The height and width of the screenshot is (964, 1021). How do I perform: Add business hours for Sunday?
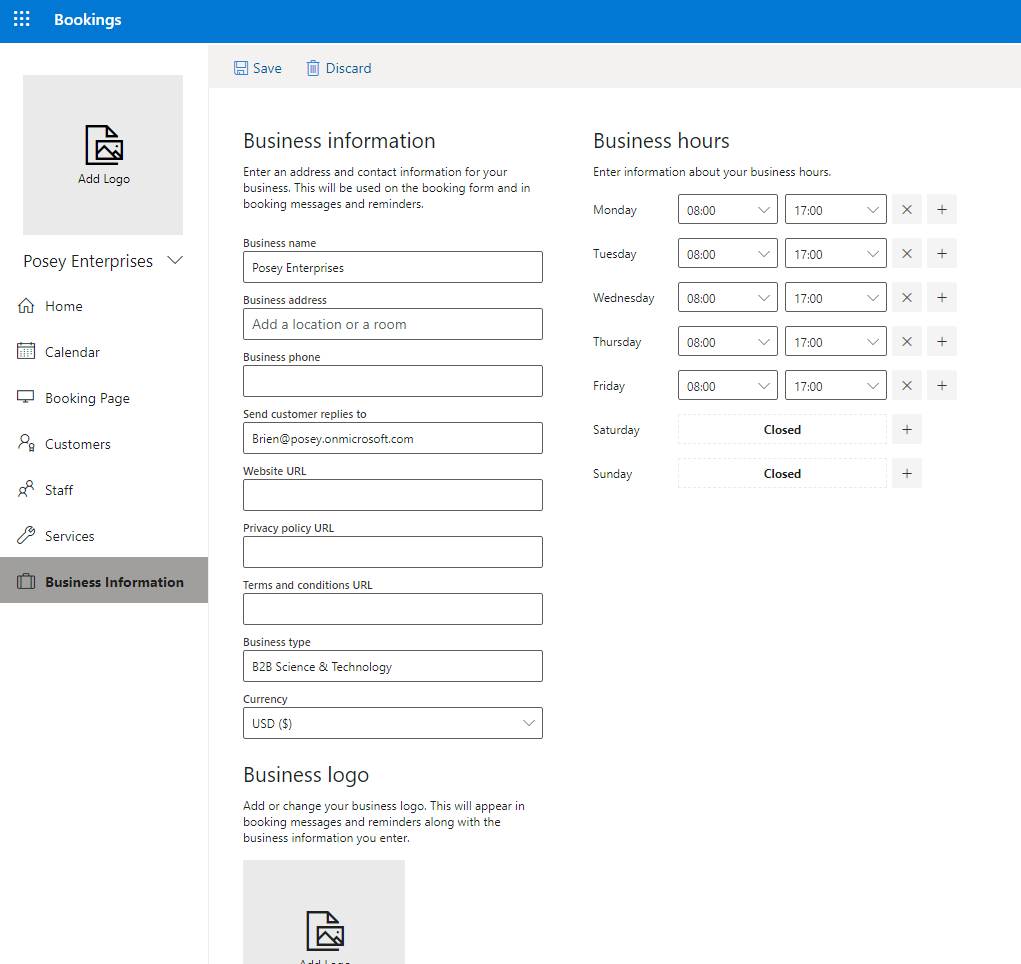tap(906, 474)
